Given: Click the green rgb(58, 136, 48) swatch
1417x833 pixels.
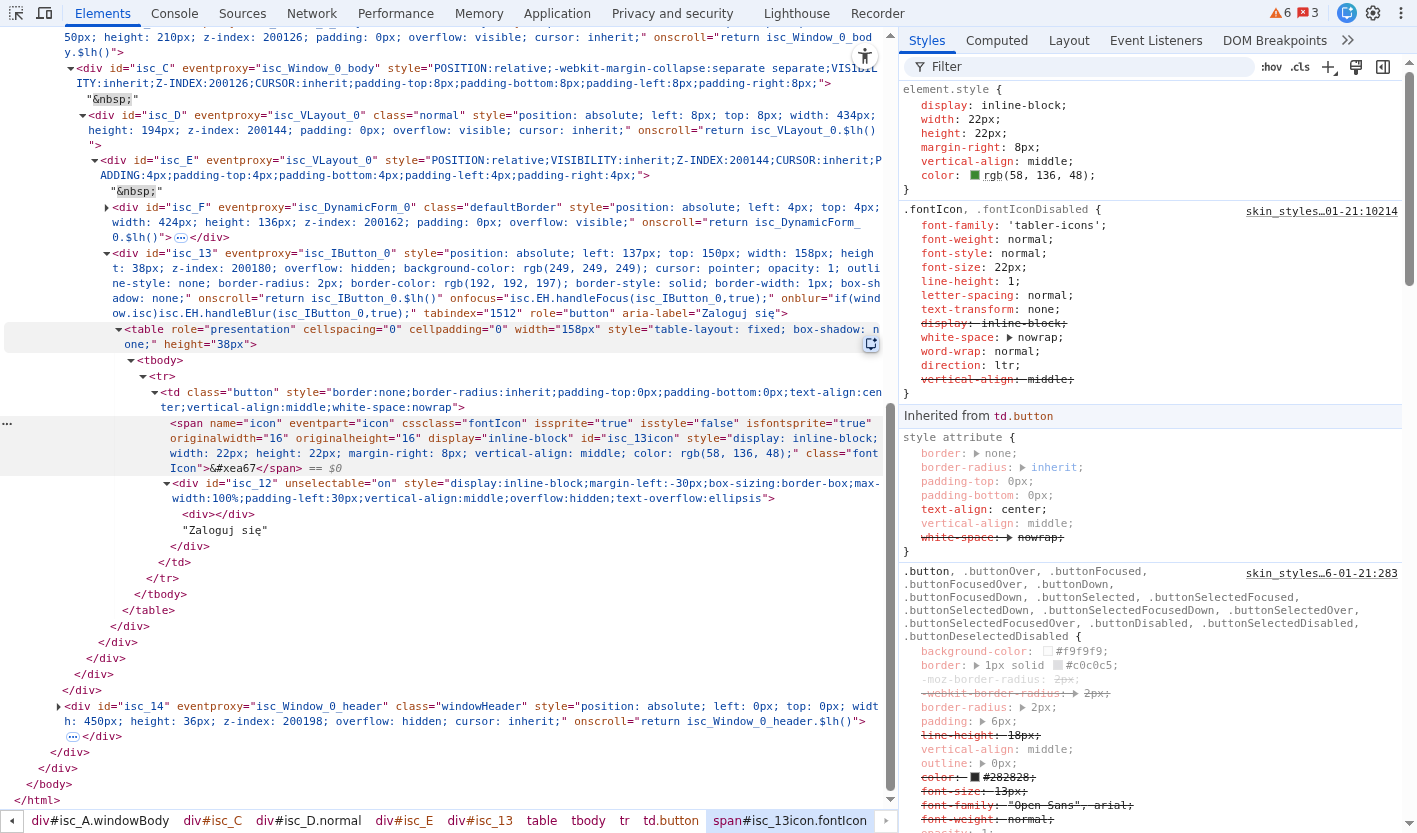Looking at the screenshot, I should [x=975, y=176].
